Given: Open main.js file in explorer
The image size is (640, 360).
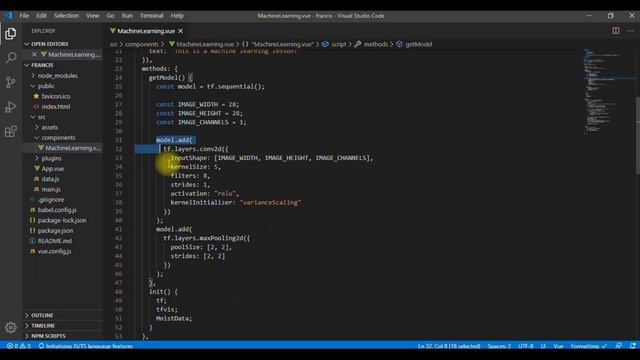Looking at the screenshot, I should tap(51, 189).
